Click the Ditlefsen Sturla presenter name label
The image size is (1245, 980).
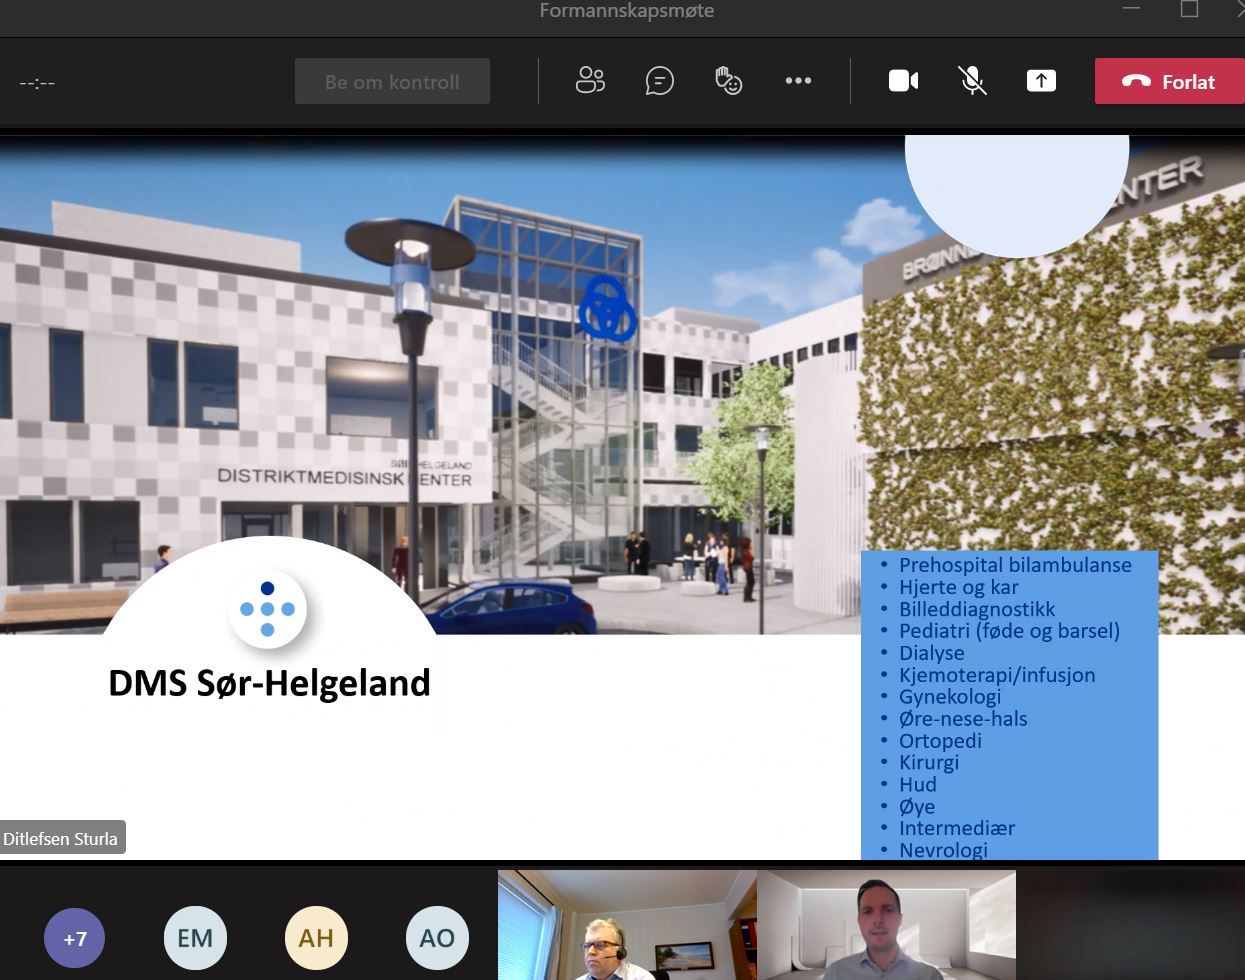pyautogui.click(x=62, y=839)
